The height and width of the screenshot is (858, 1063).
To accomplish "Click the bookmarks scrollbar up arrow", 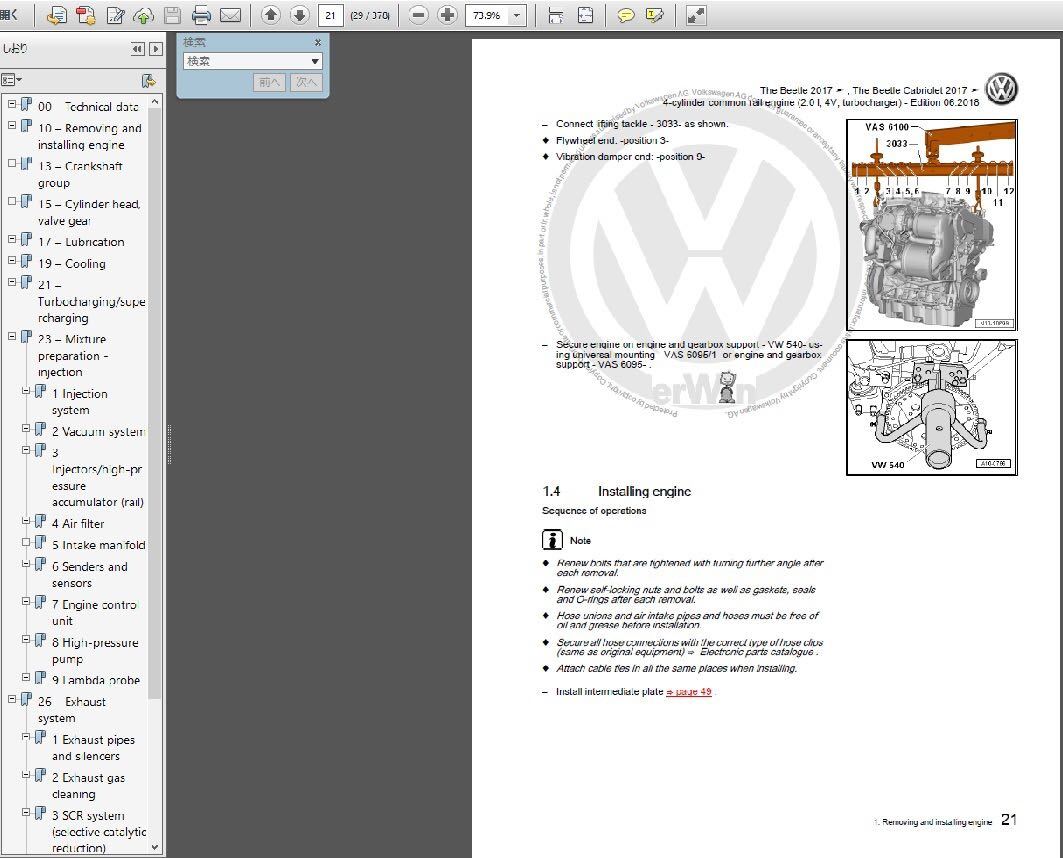I will (155, 101).
